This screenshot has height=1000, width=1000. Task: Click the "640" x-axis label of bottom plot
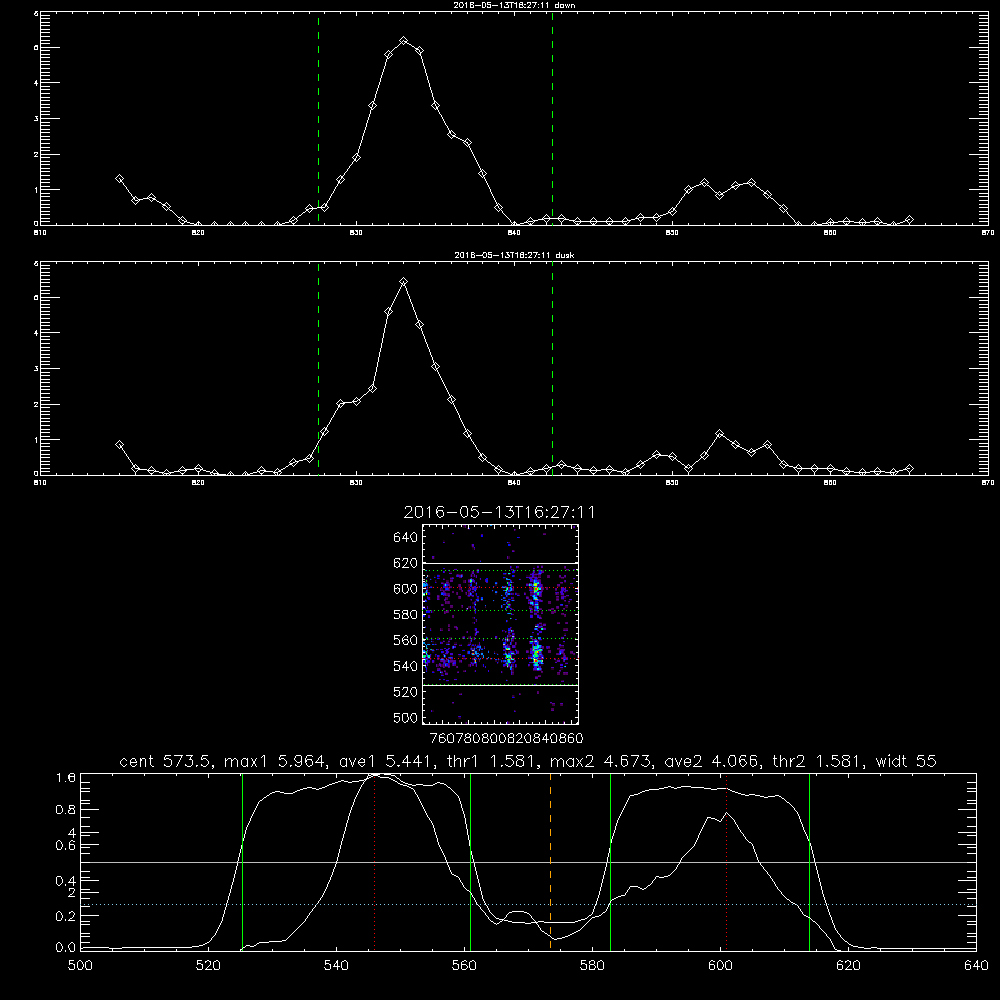[976, 966]
